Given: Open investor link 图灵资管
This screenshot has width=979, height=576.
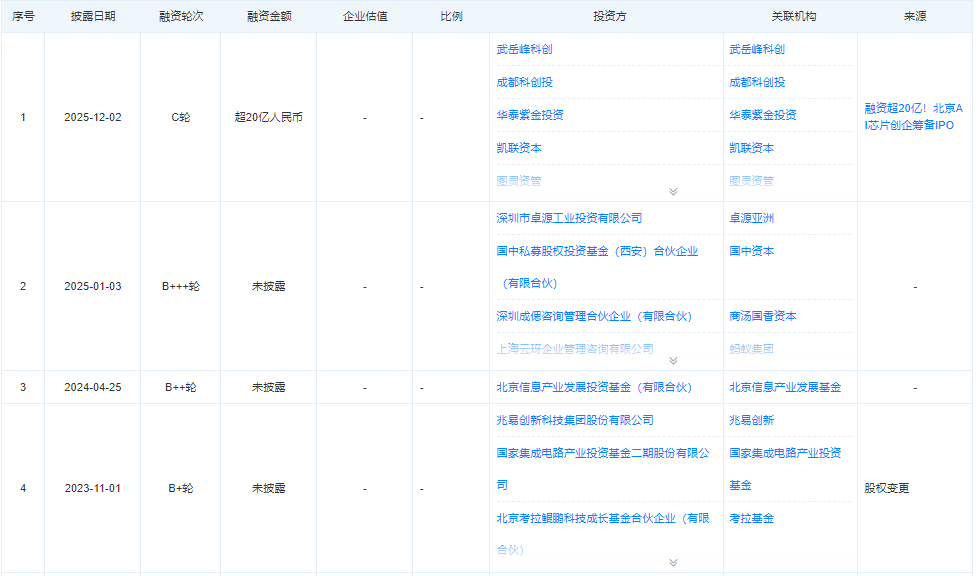Looking at the screenshot, I should (518, 181).
